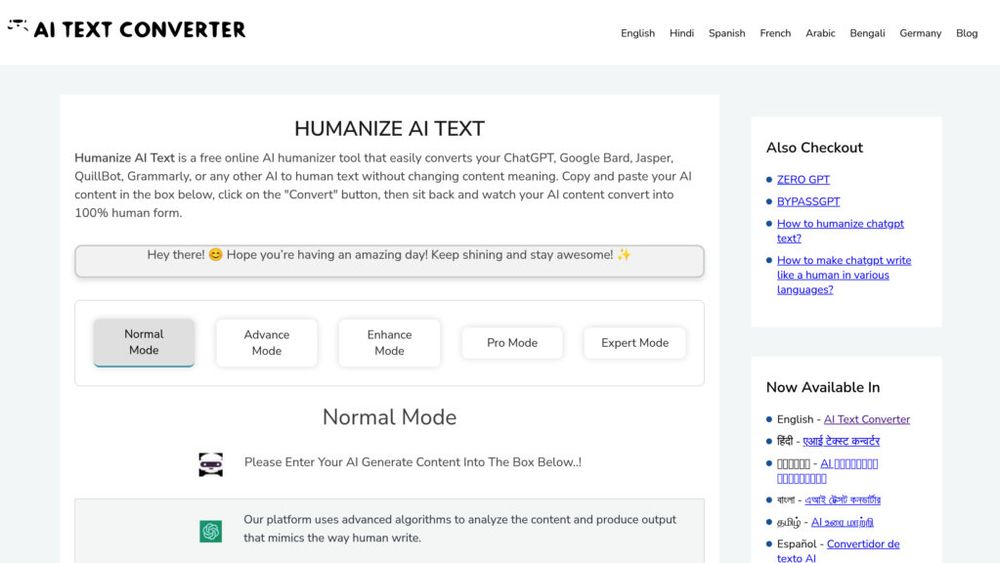Screen dimensions: 1000x563
Task: Open the Bengali version from header
Action: click(x=867, y=33)
